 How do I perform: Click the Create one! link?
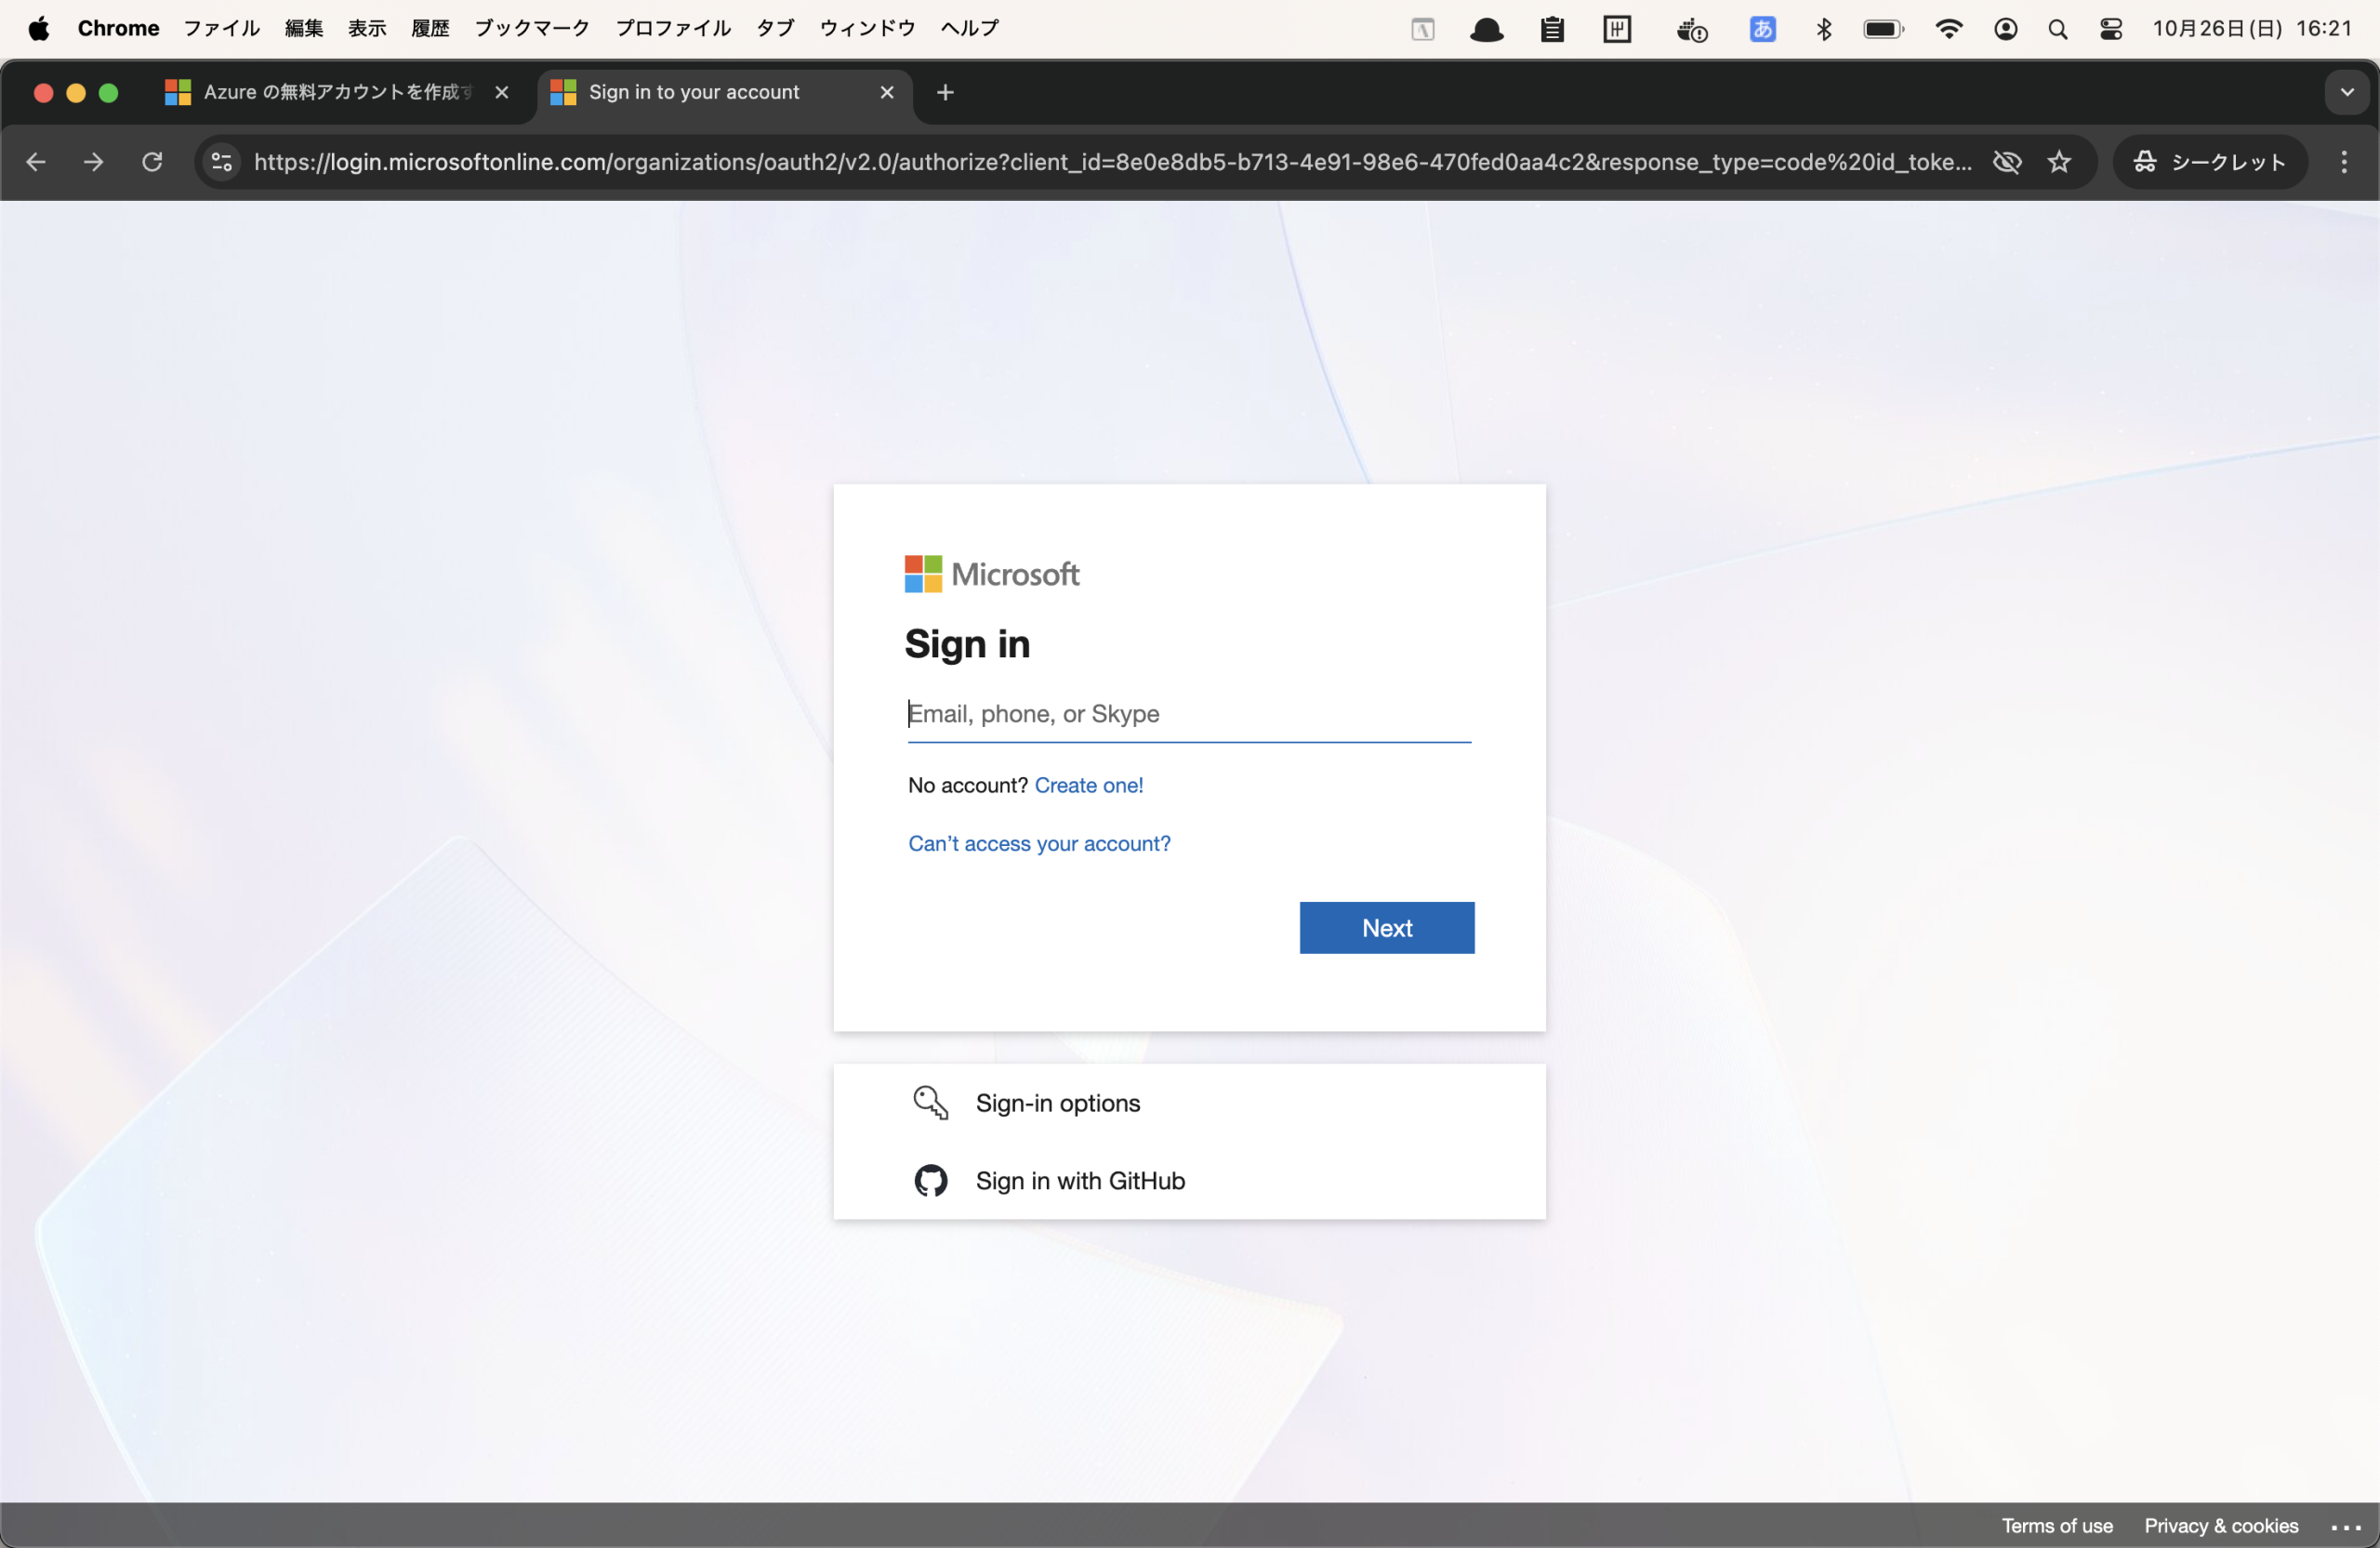click(1088, 786)
